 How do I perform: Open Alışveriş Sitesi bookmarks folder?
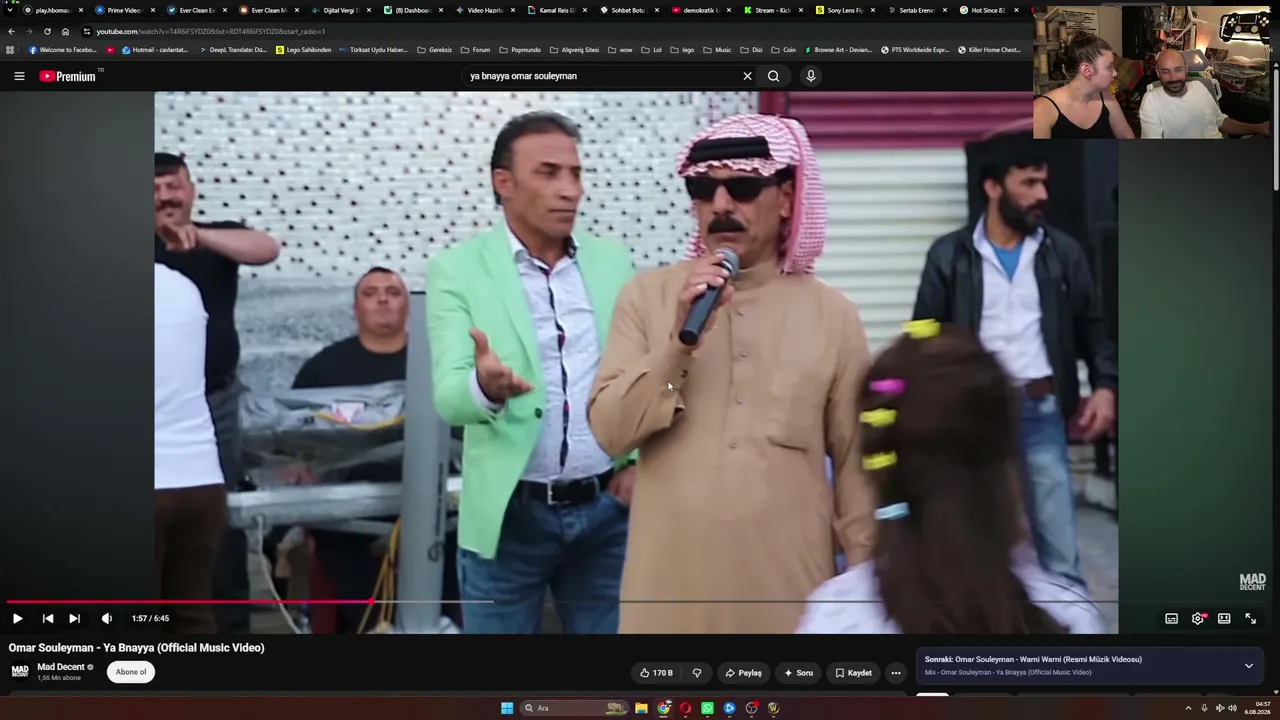pos(574,50)
